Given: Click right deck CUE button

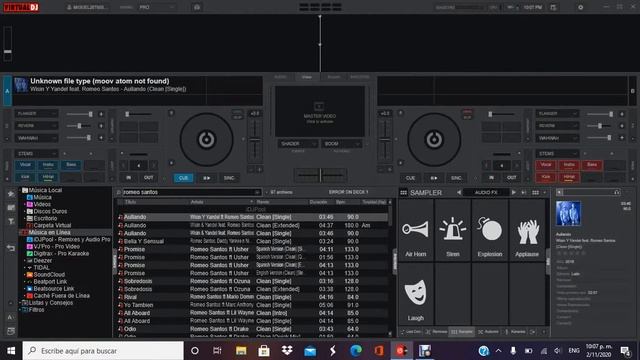Looking at the screenshot, I should coord(410,178).
